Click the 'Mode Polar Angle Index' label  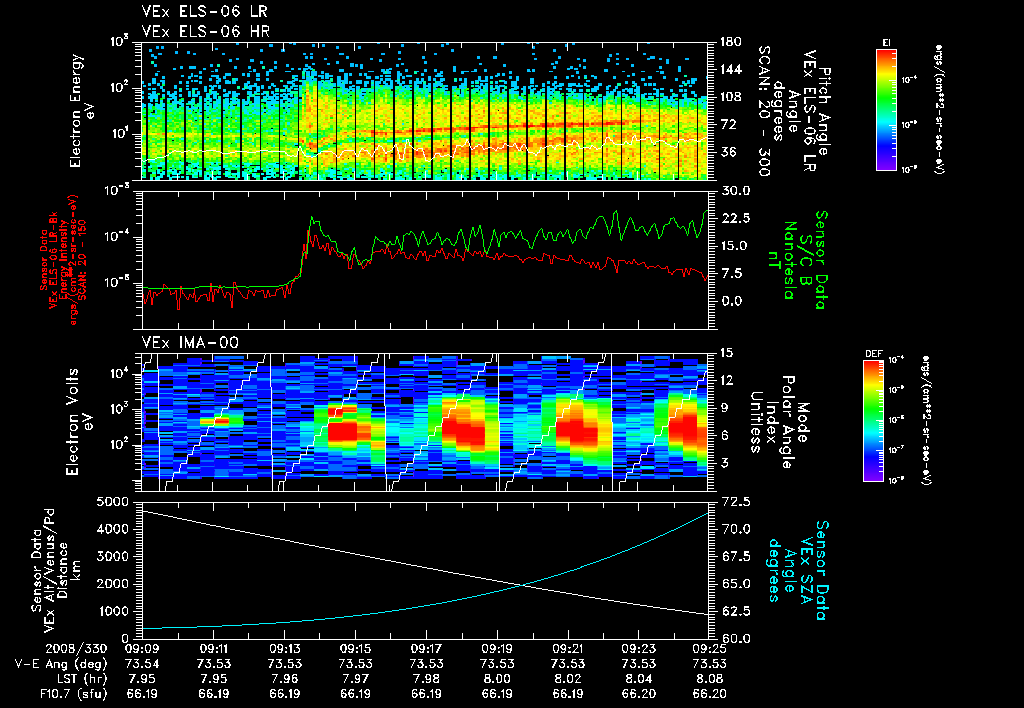click(x=779, y=422)
